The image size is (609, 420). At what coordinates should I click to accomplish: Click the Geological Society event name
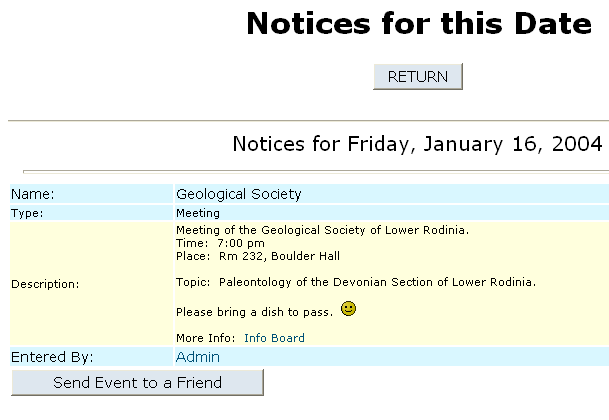pos(238,194)
